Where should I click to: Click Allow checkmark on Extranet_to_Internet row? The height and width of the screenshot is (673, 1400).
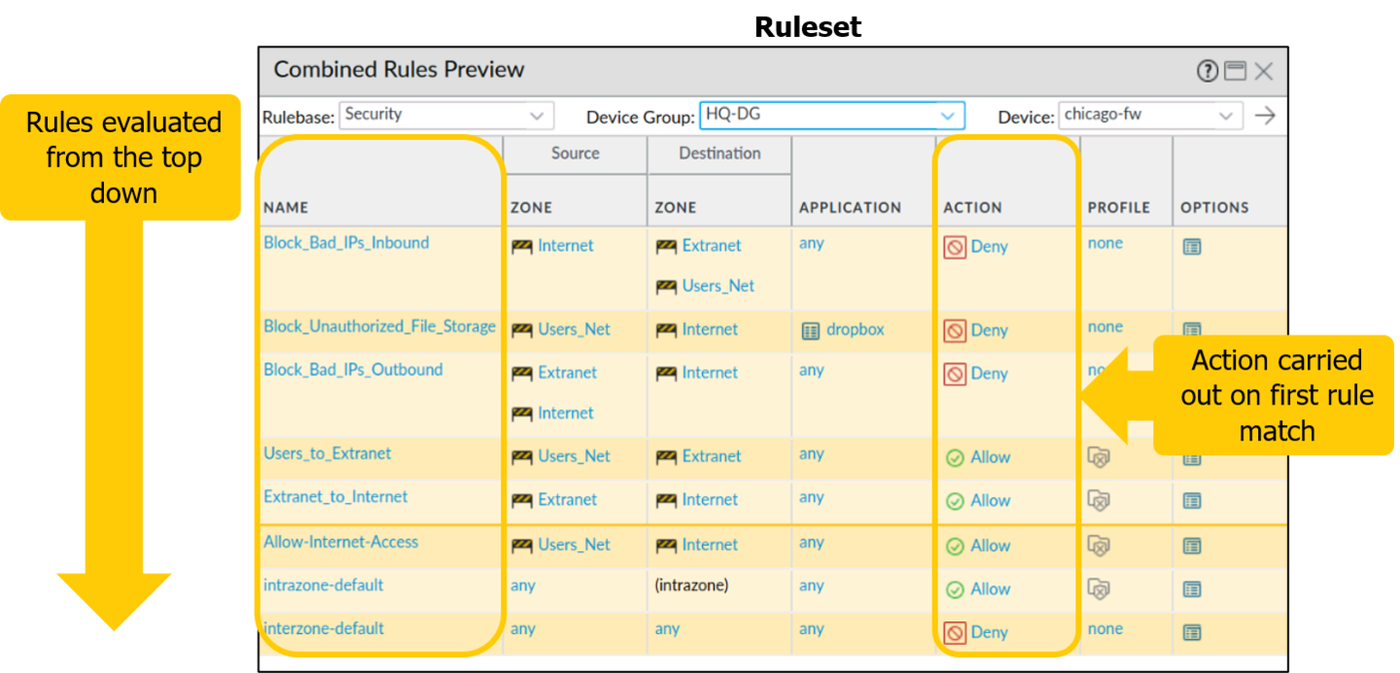click(955, 501)
